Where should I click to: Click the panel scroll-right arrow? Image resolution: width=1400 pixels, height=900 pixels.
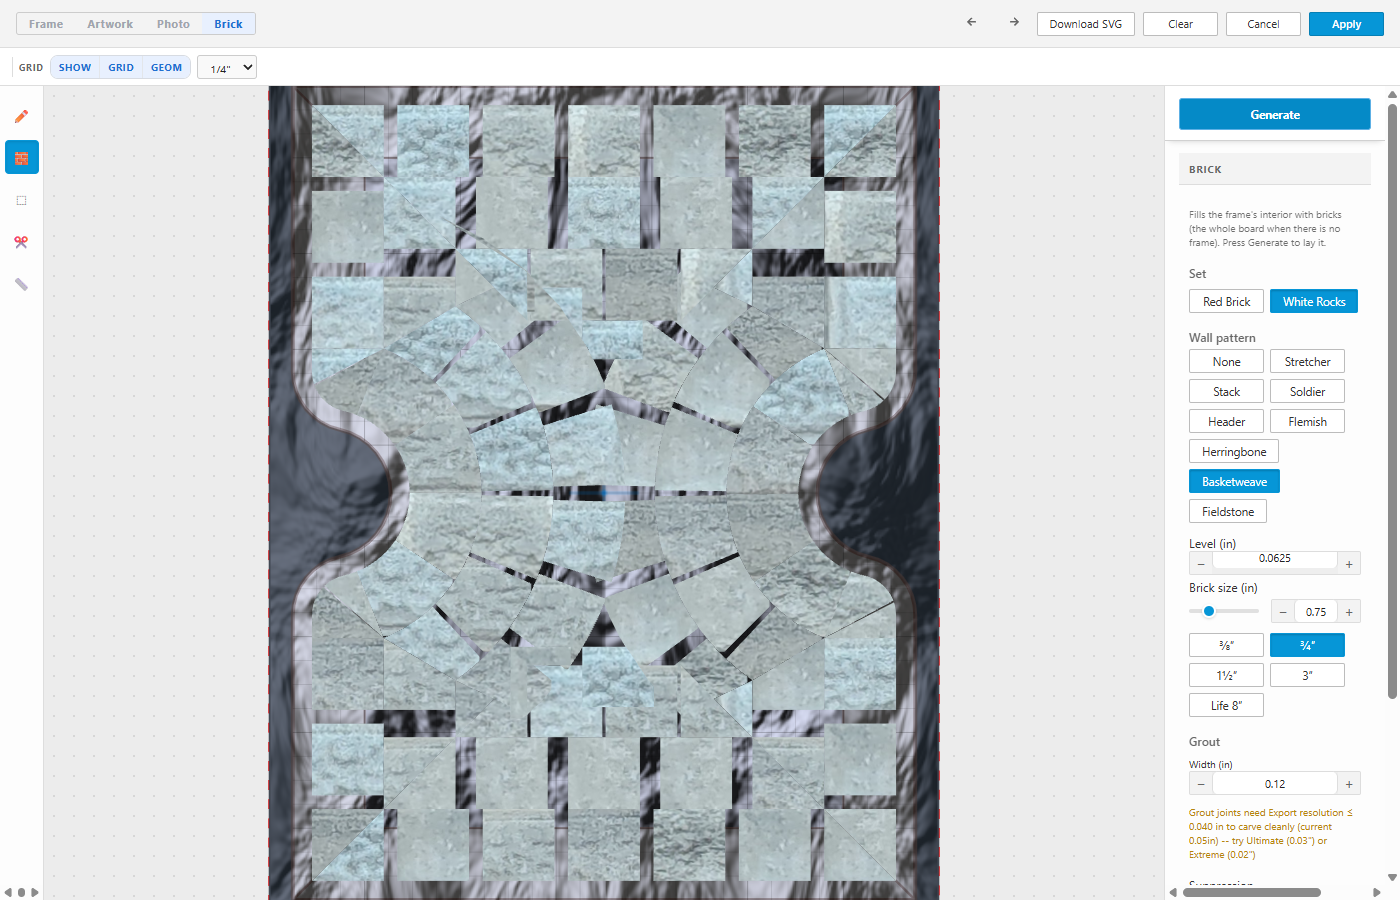pyautogui.click(x=1376, y=892)
